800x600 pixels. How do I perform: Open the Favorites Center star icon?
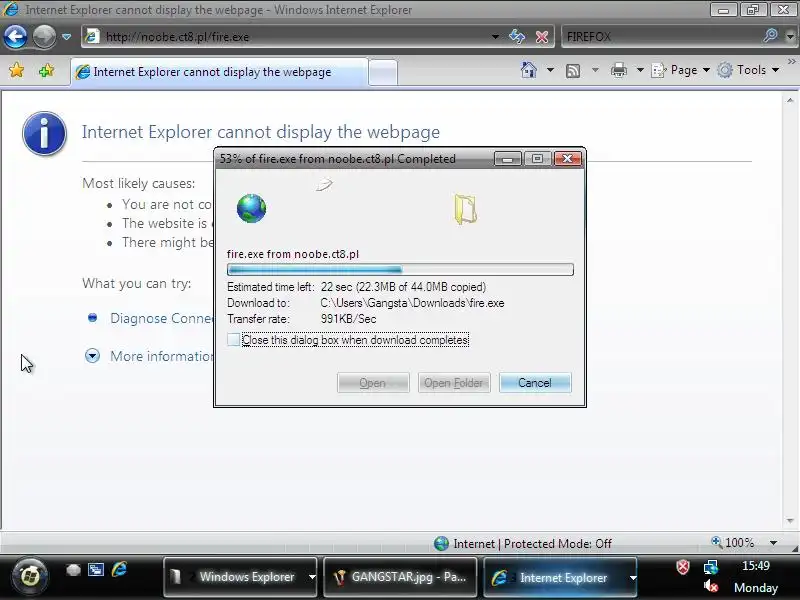16,70
